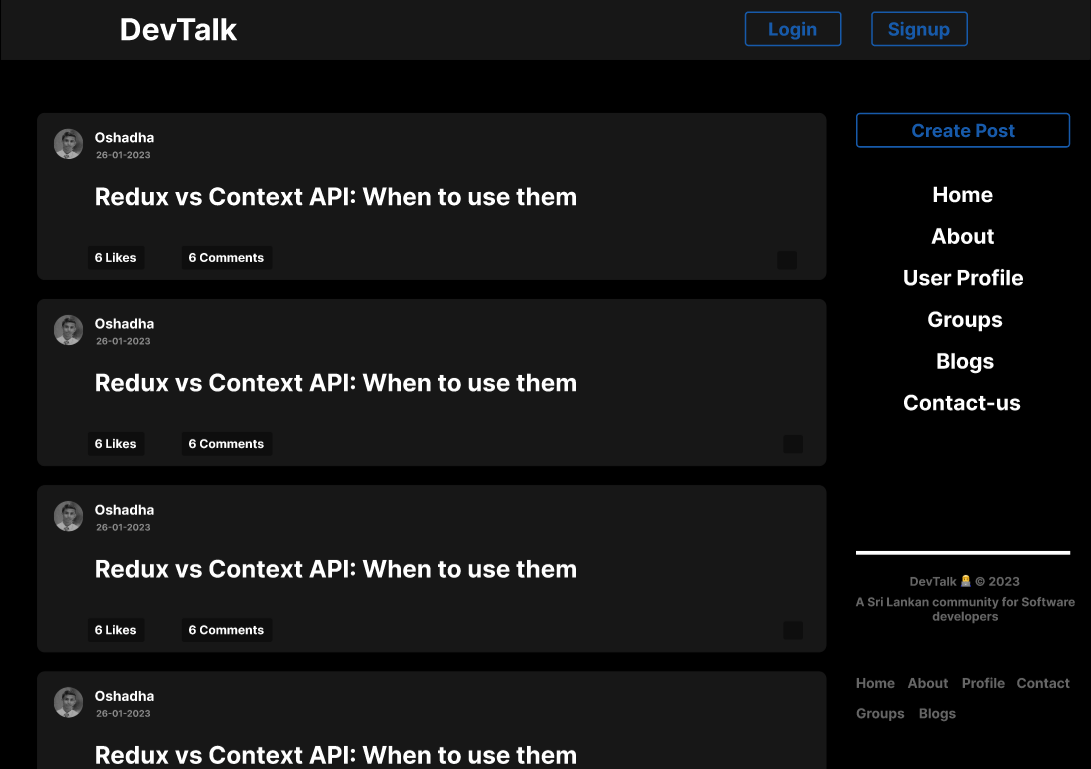Click Oshadha's avatar on the fourth post

(x=68, y=703)
